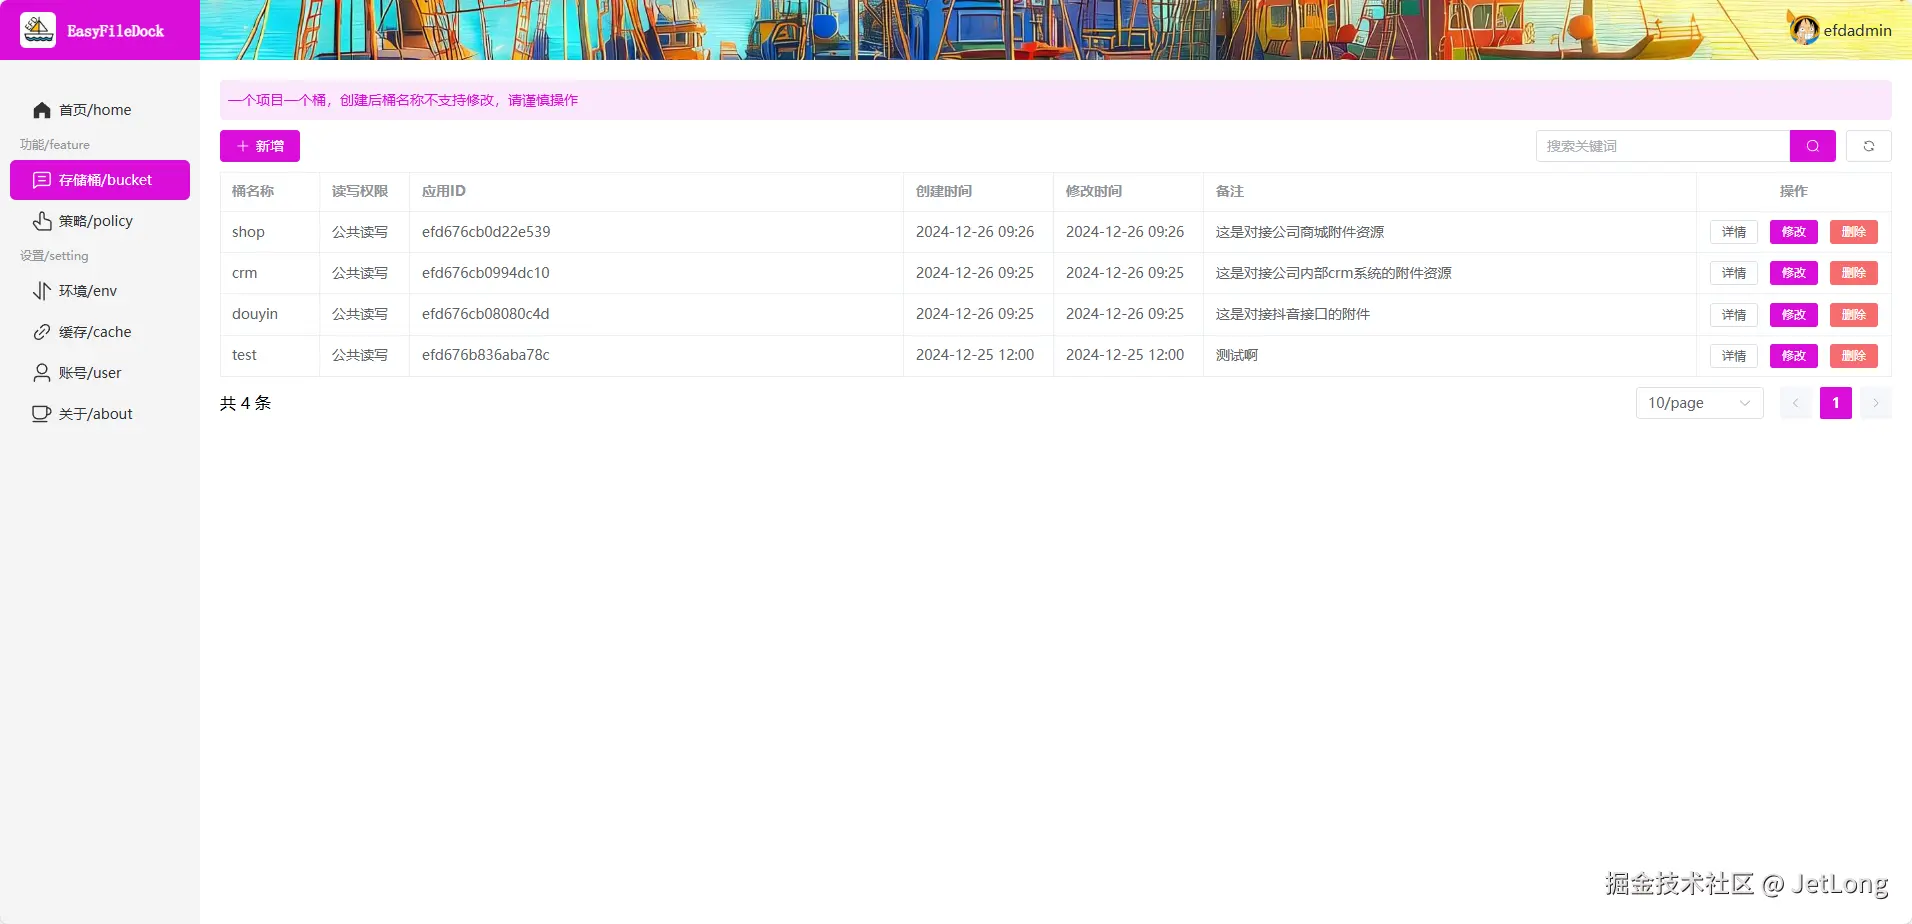
Task: Open the 10/page size dropdown
Action: (x=1700, y=403)
